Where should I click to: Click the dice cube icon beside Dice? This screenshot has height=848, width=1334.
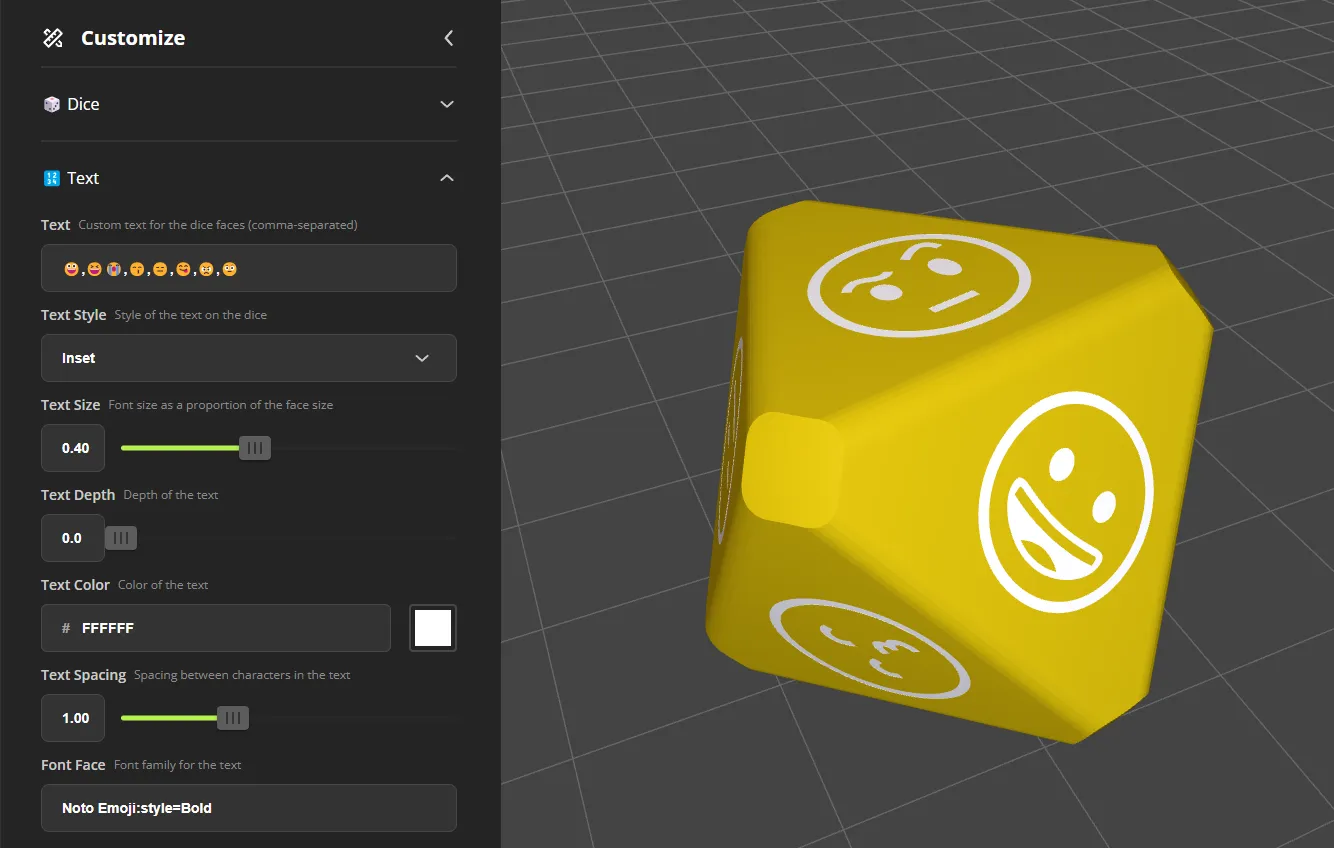(x=51, y=103)
